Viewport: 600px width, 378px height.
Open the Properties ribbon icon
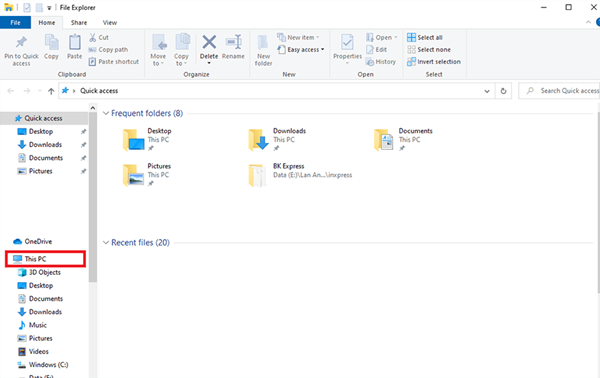[x=347, y=42]
